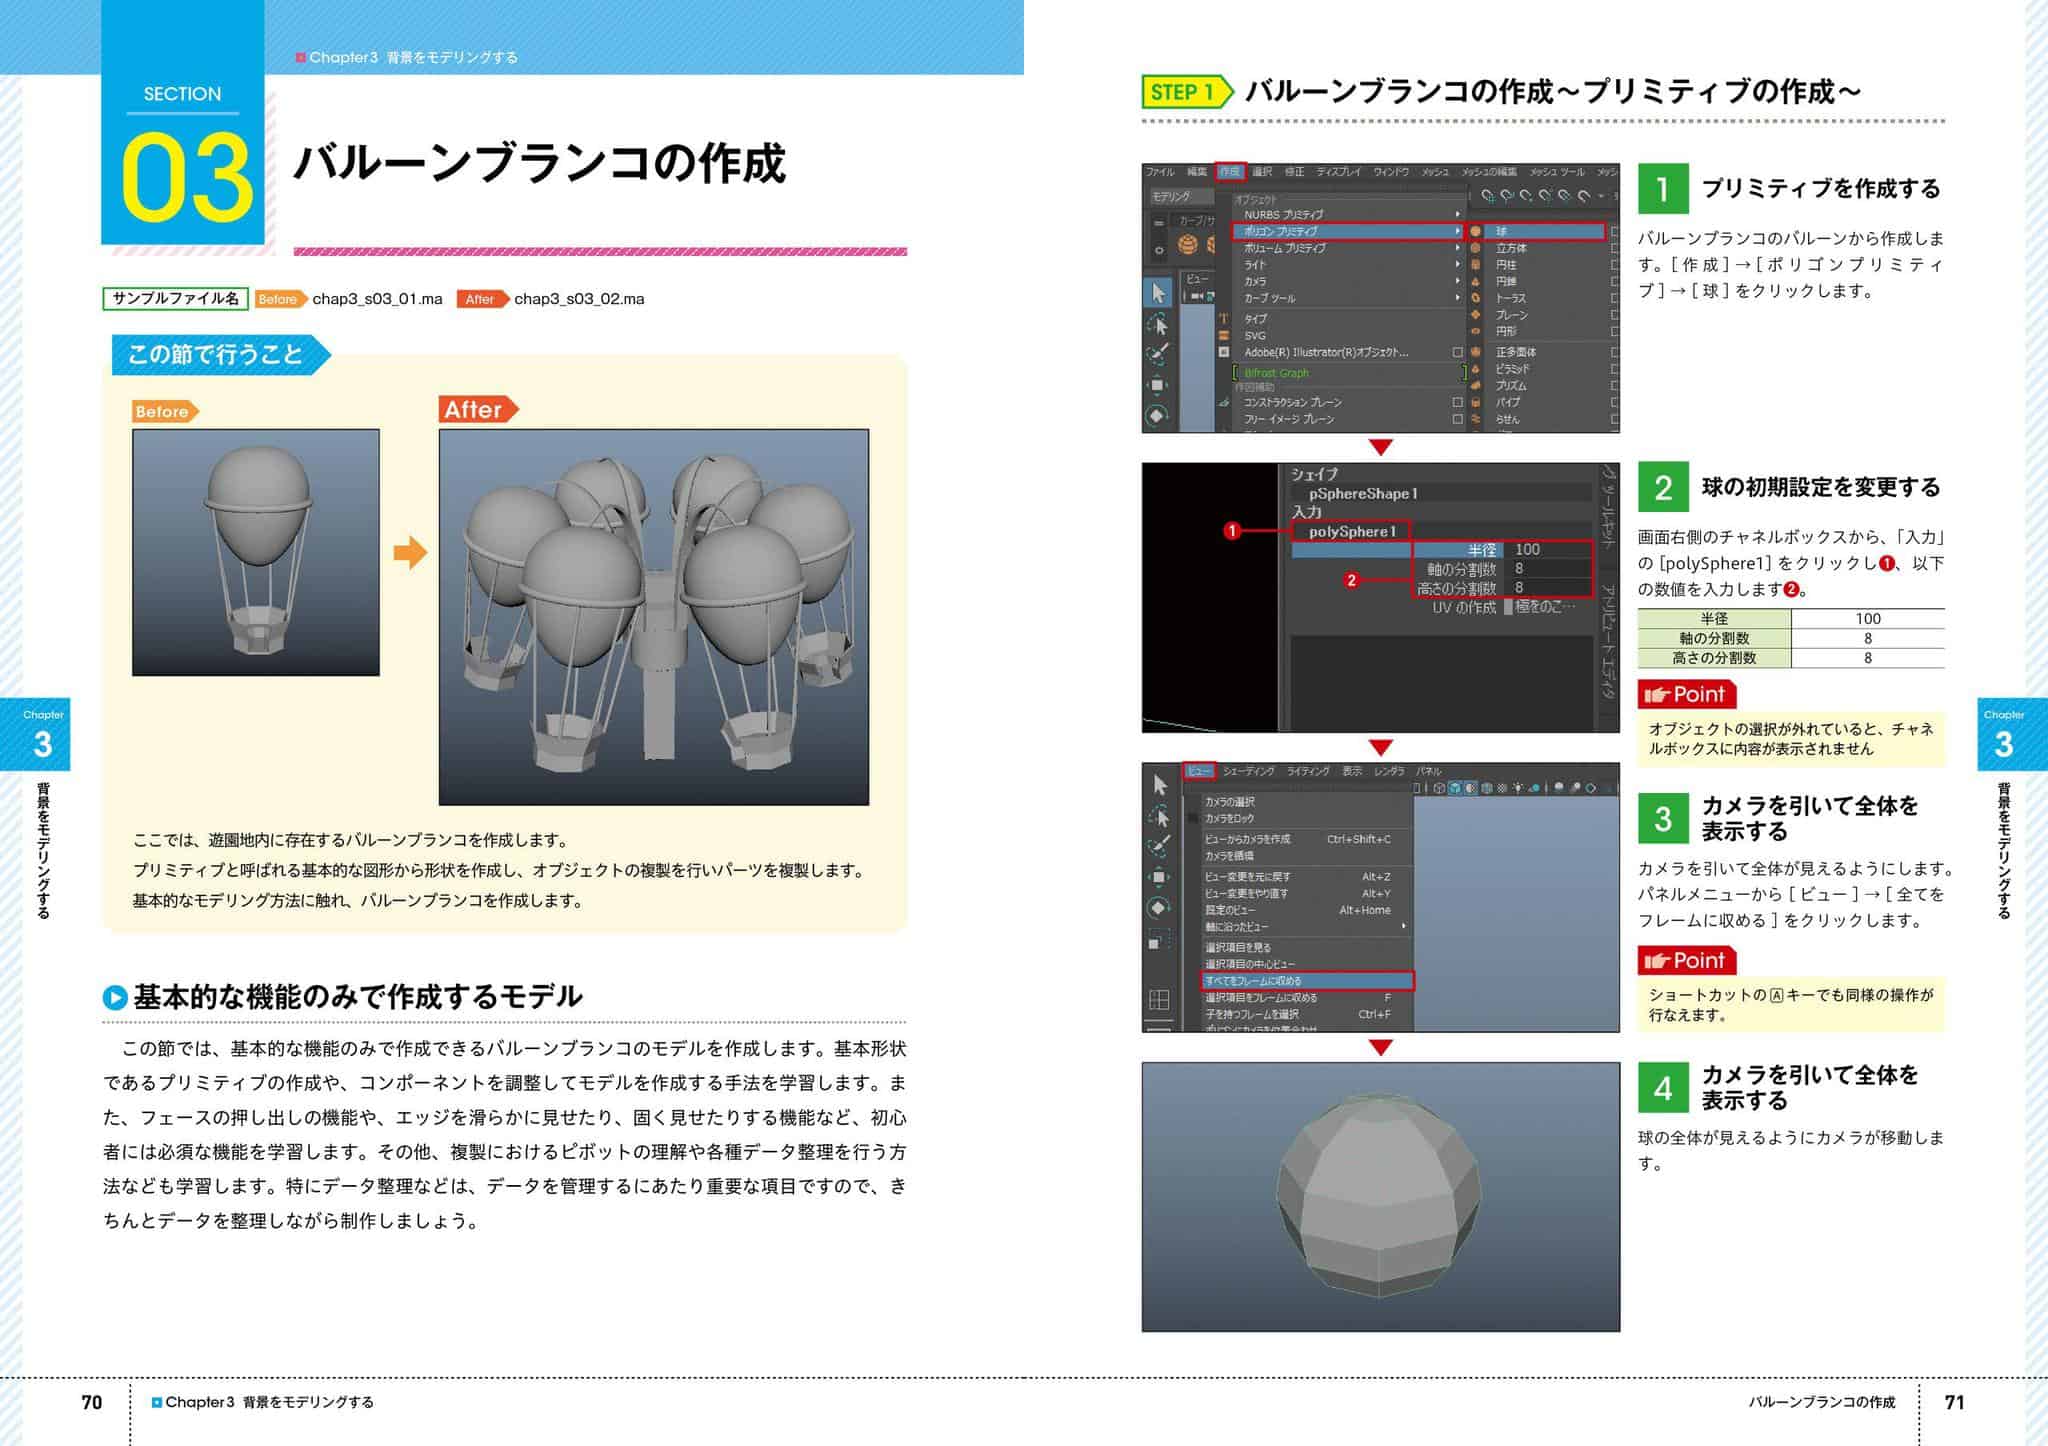Click the lightbulb lighting icon in panel toolbar

tap(1519, 788)
